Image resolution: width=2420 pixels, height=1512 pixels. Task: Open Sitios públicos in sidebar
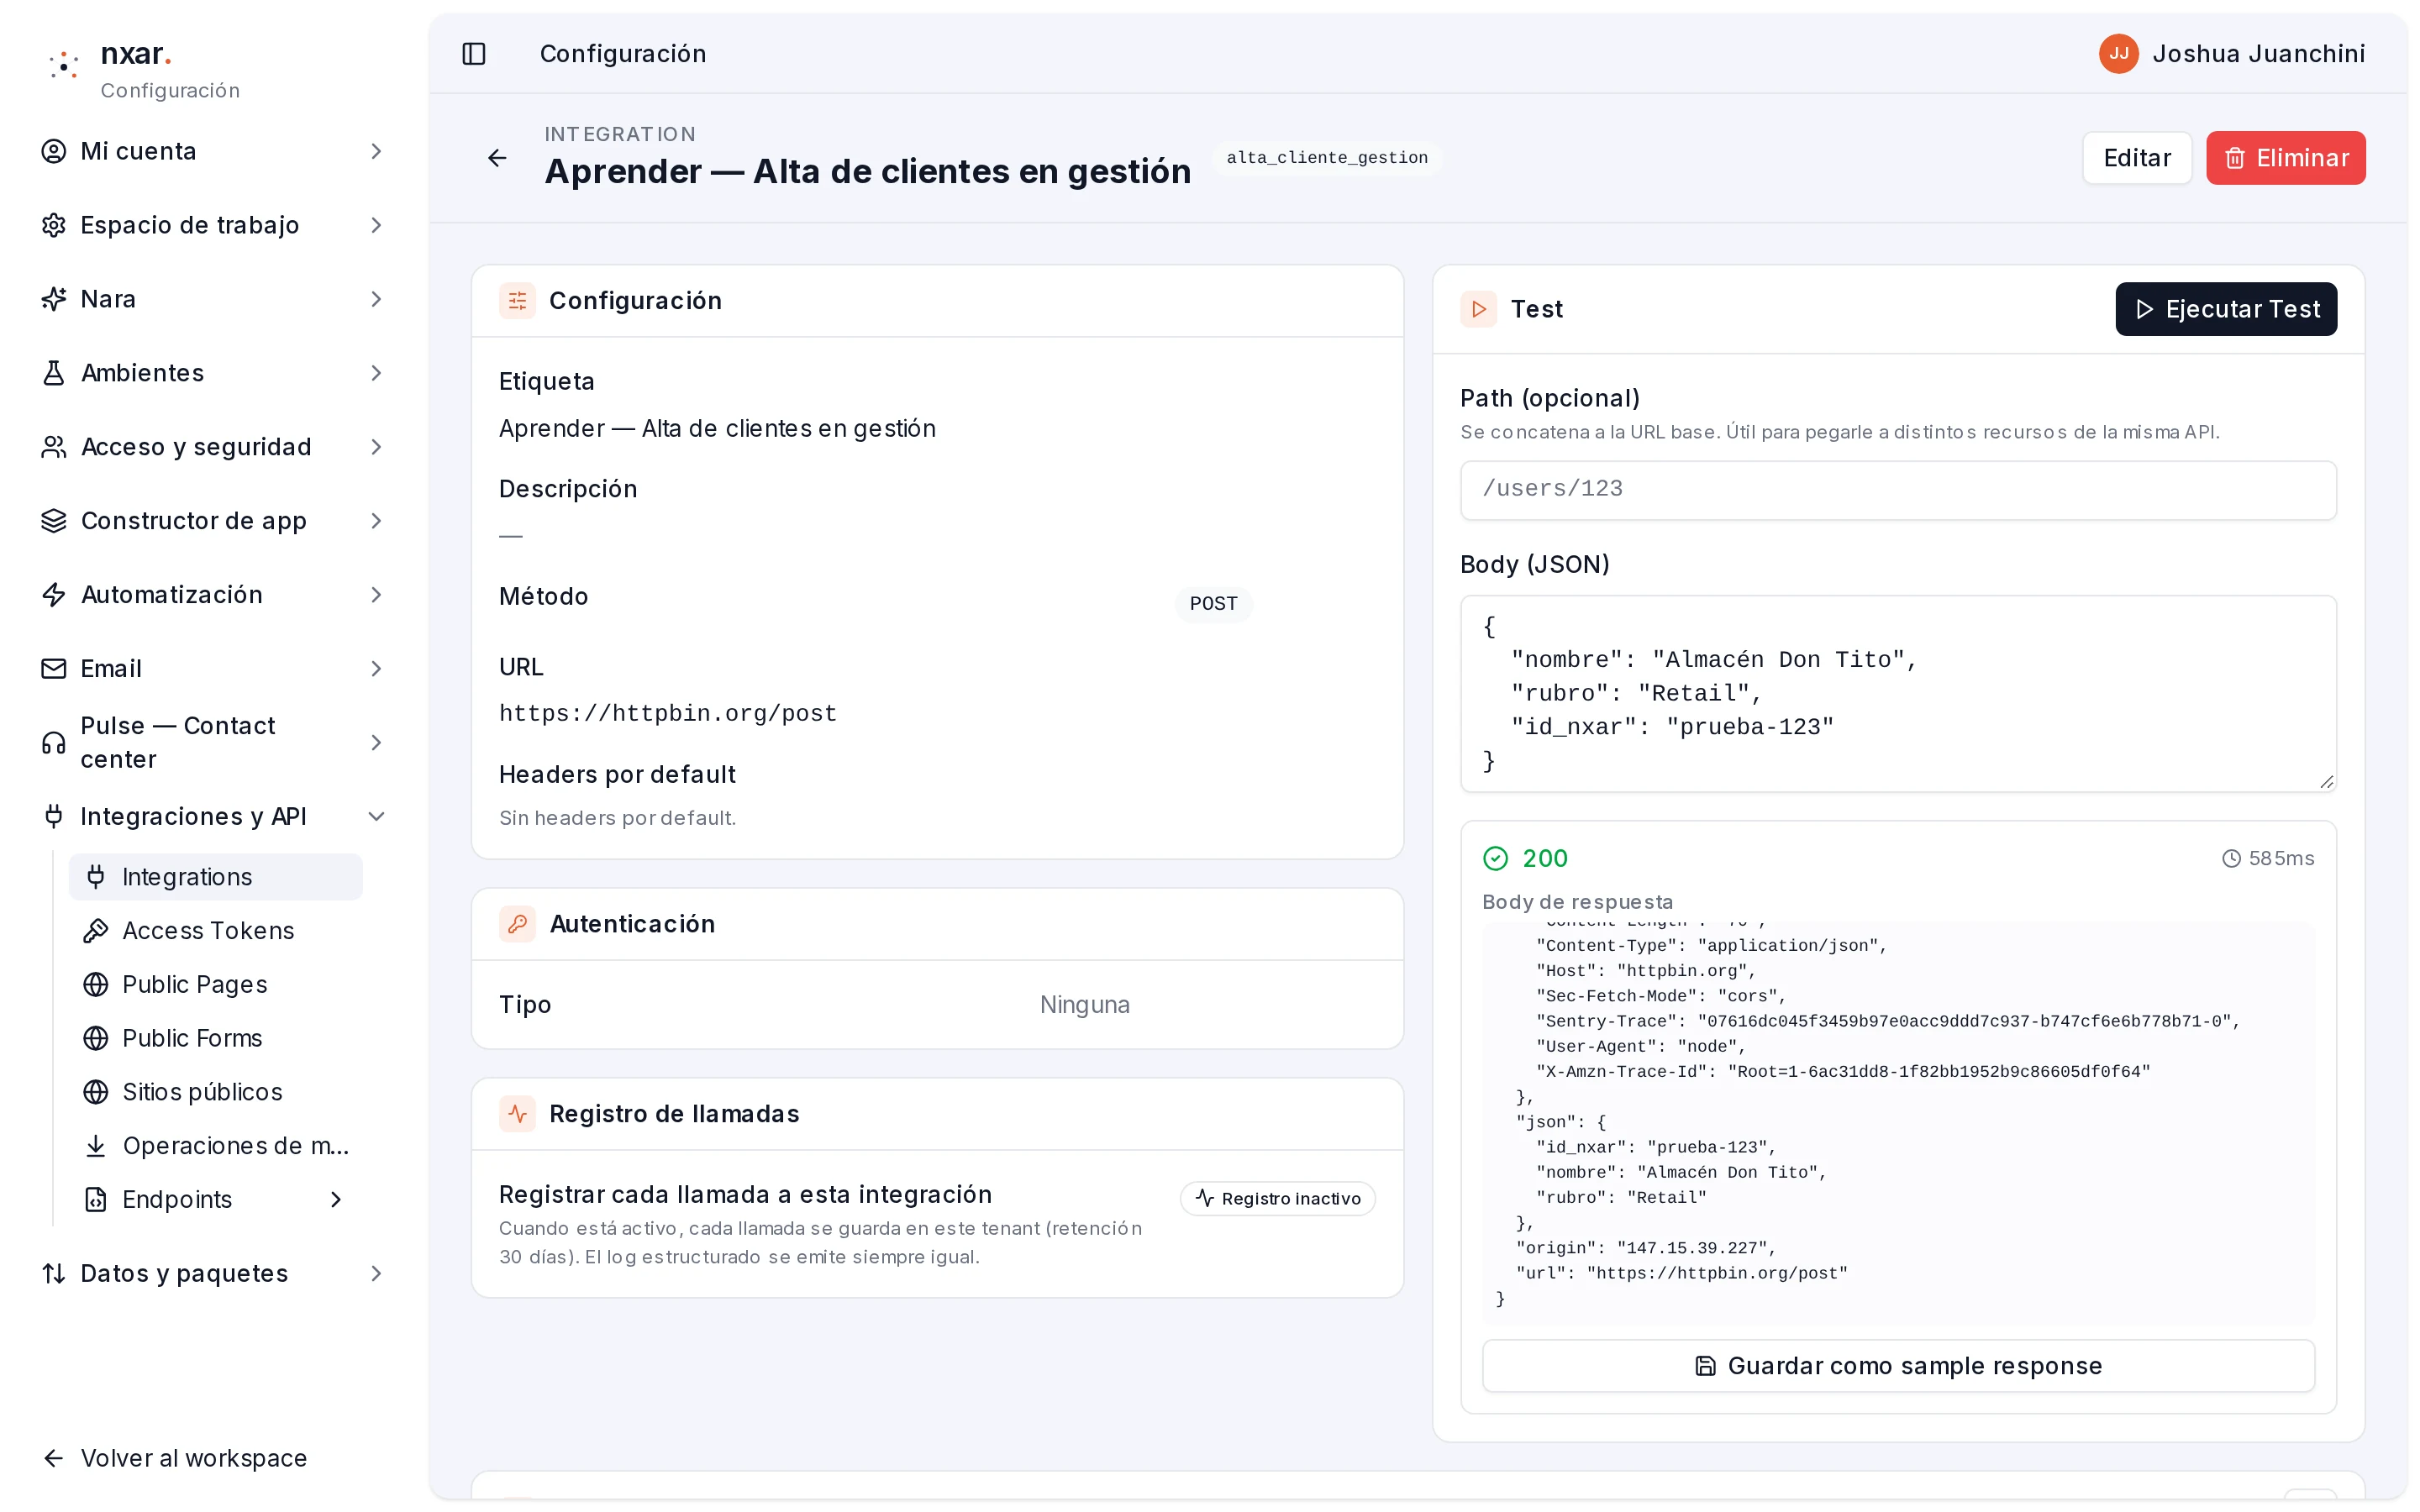pyautogui.click(x=216, y=1092)
